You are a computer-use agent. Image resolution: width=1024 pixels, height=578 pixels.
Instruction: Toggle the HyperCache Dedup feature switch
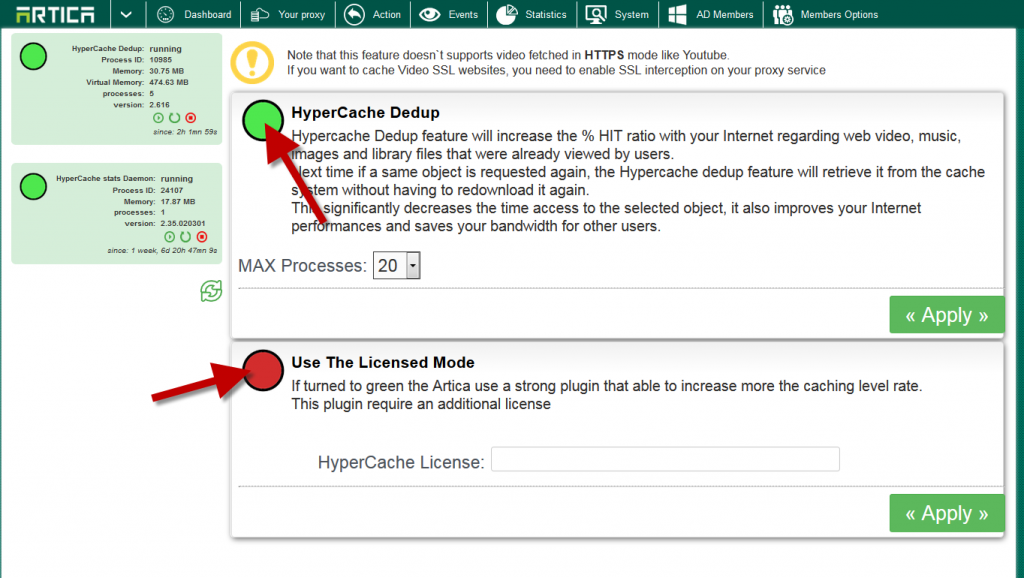(263, 120)
